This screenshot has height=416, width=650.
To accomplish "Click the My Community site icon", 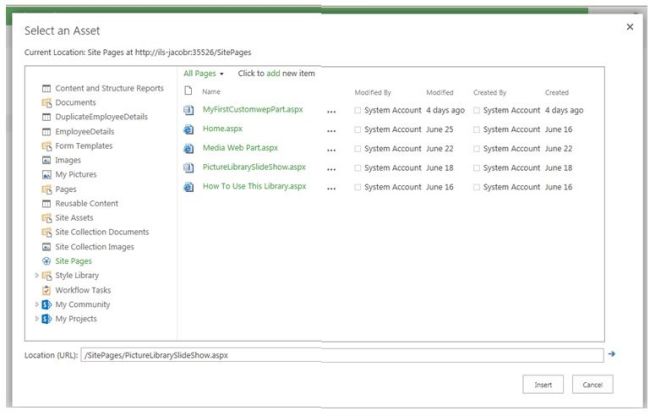I will pos(46,305).
